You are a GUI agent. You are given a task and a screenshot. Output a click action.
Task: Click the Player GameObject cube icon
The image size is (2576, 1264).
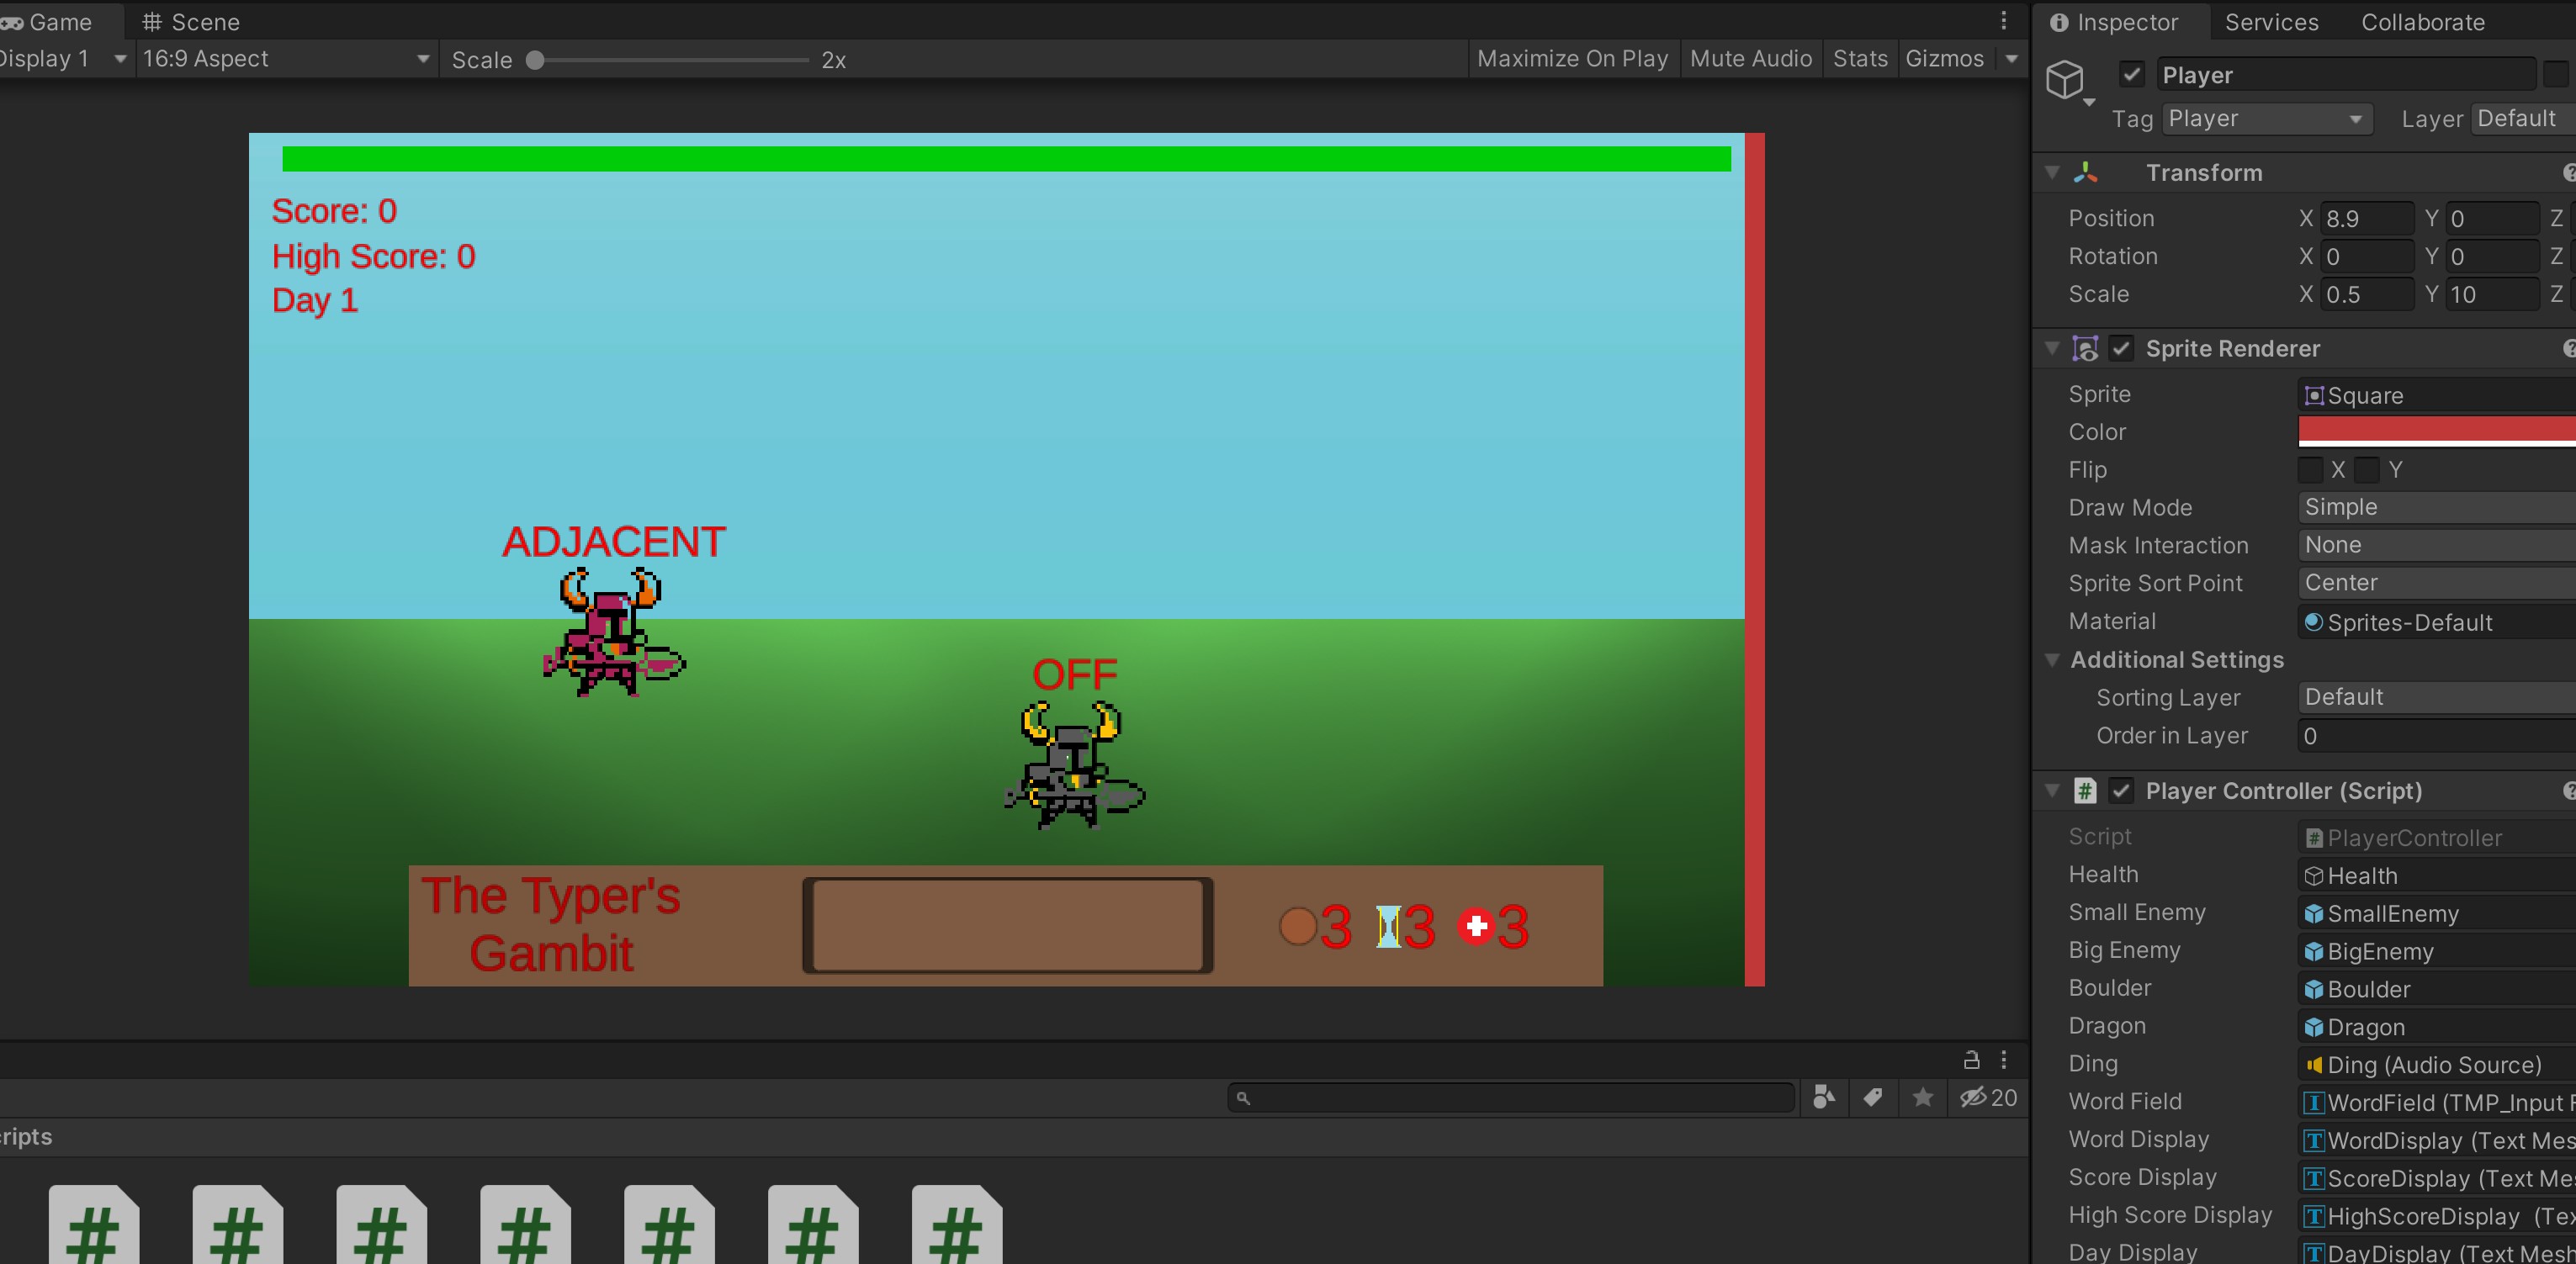(x=2065, y=79)
